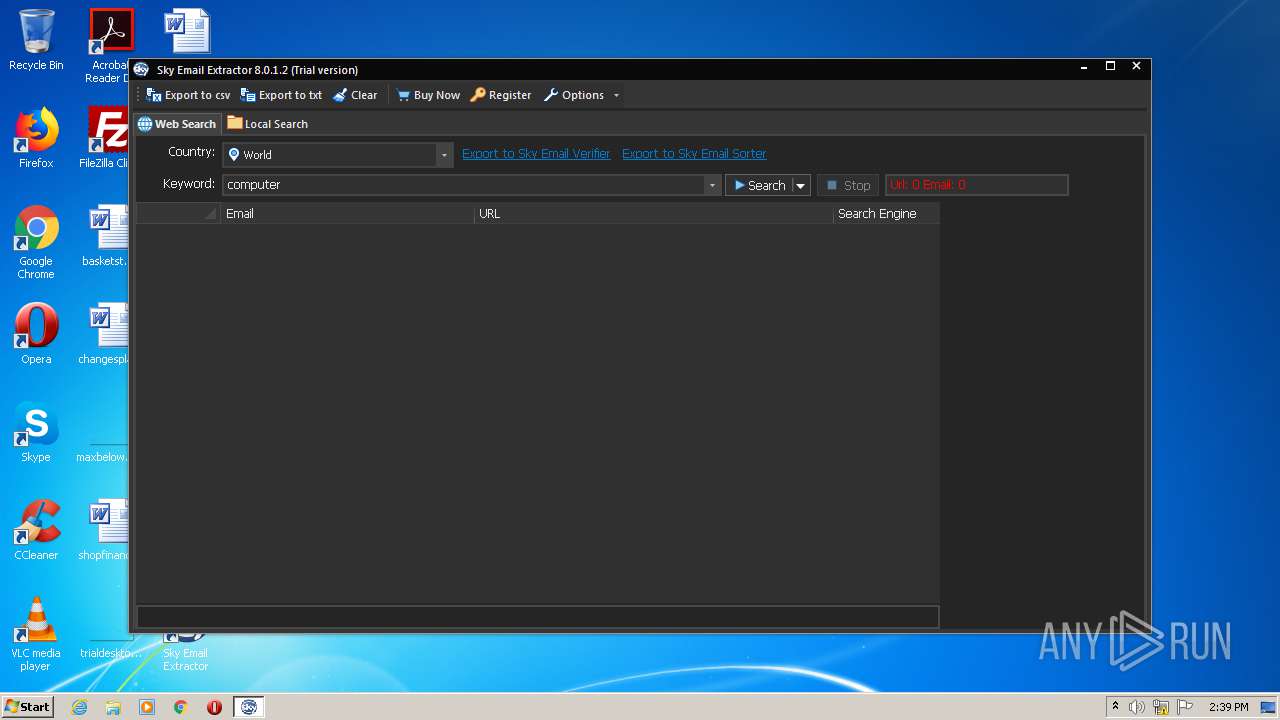The image size is (1280, 720).
Task: Open the Search button dropdown arrow
Action: coord(800,185)
